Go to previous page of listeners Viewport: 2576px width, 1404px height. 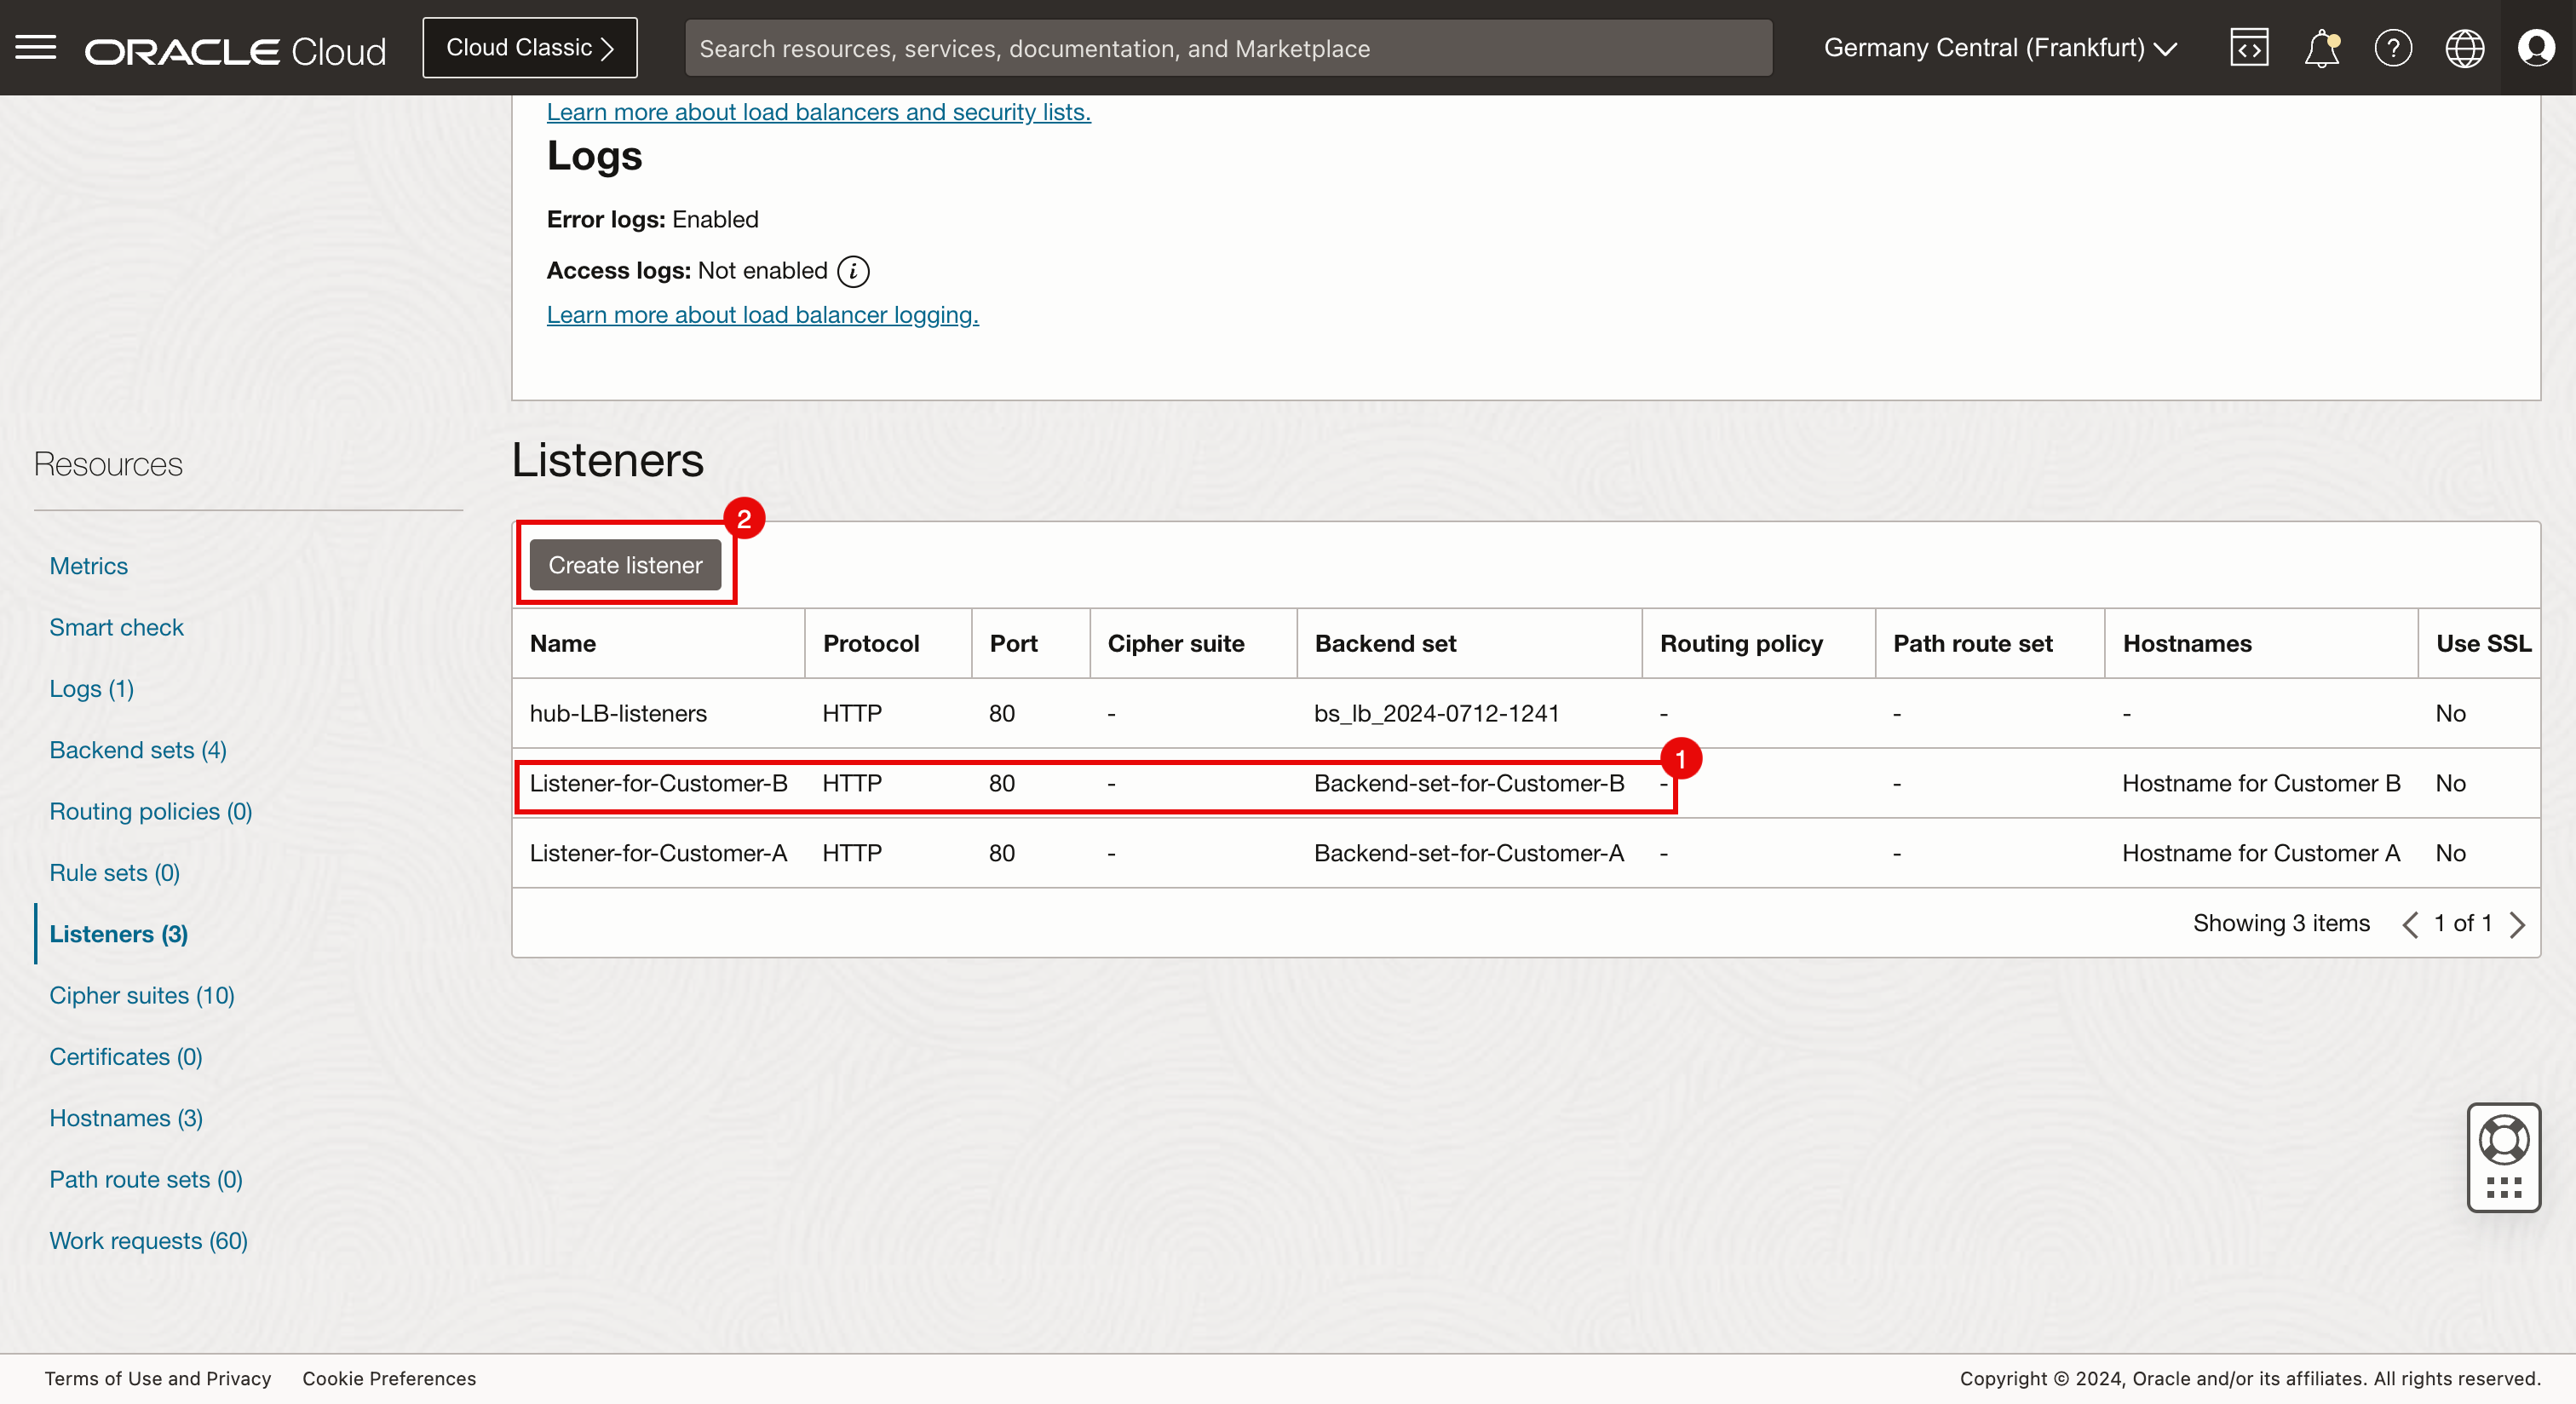pos(2410,924)
